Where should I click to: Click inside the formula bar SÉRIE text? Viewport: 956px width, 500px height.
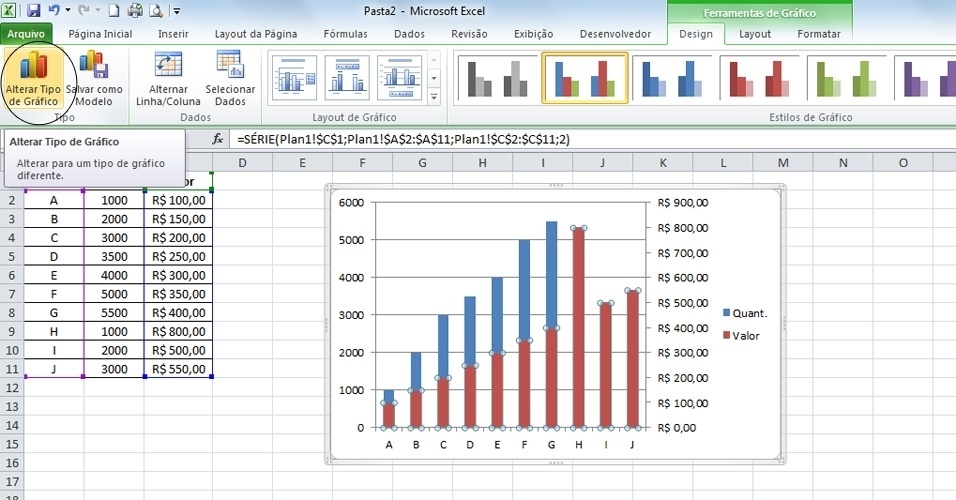[400, 139]
